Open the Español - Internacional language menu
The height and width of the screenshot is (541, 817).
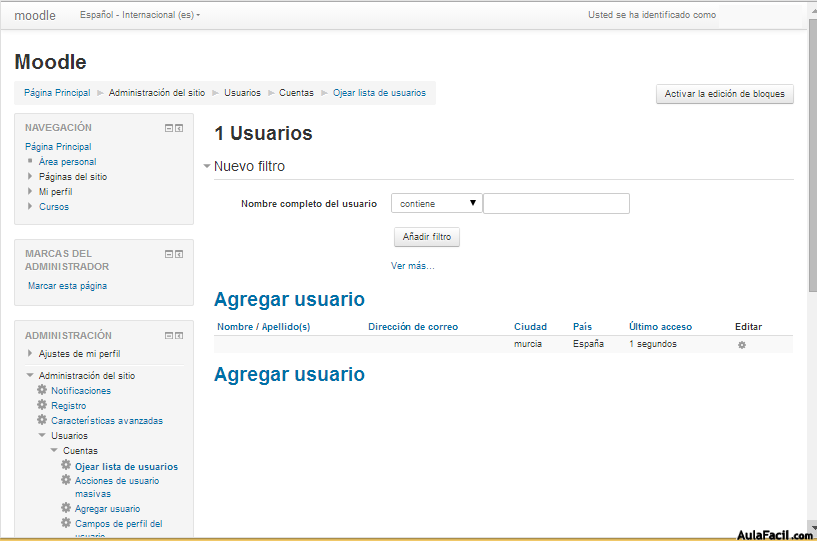click(140, 15)
